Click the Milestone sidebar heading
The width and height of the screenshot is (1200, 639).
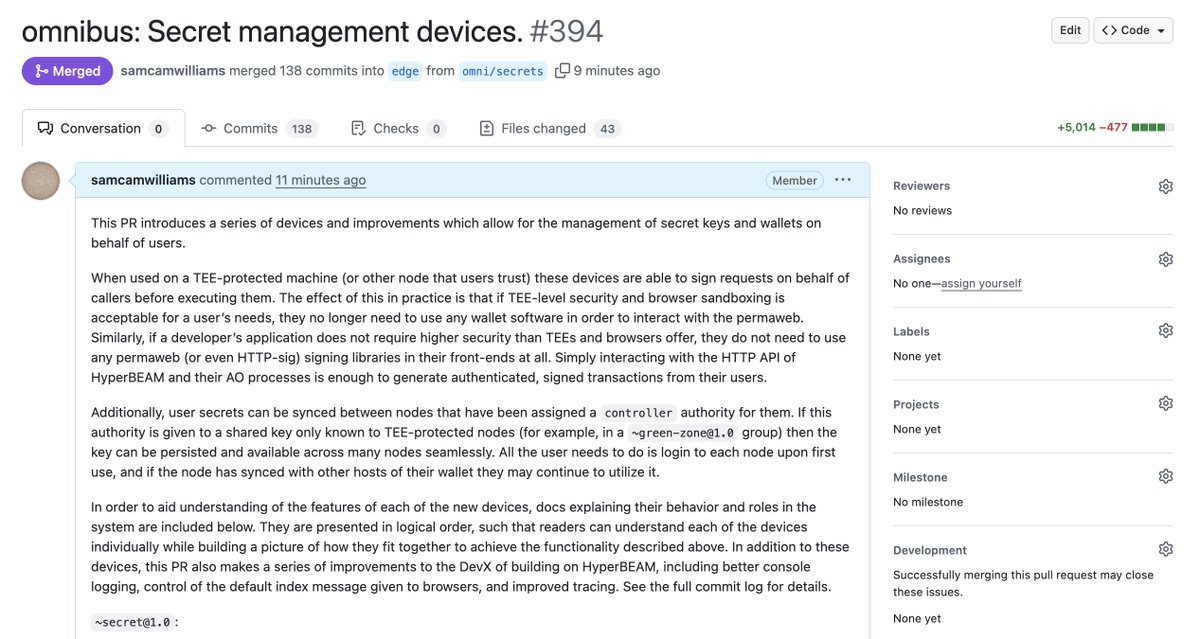(x=920, y=477)
